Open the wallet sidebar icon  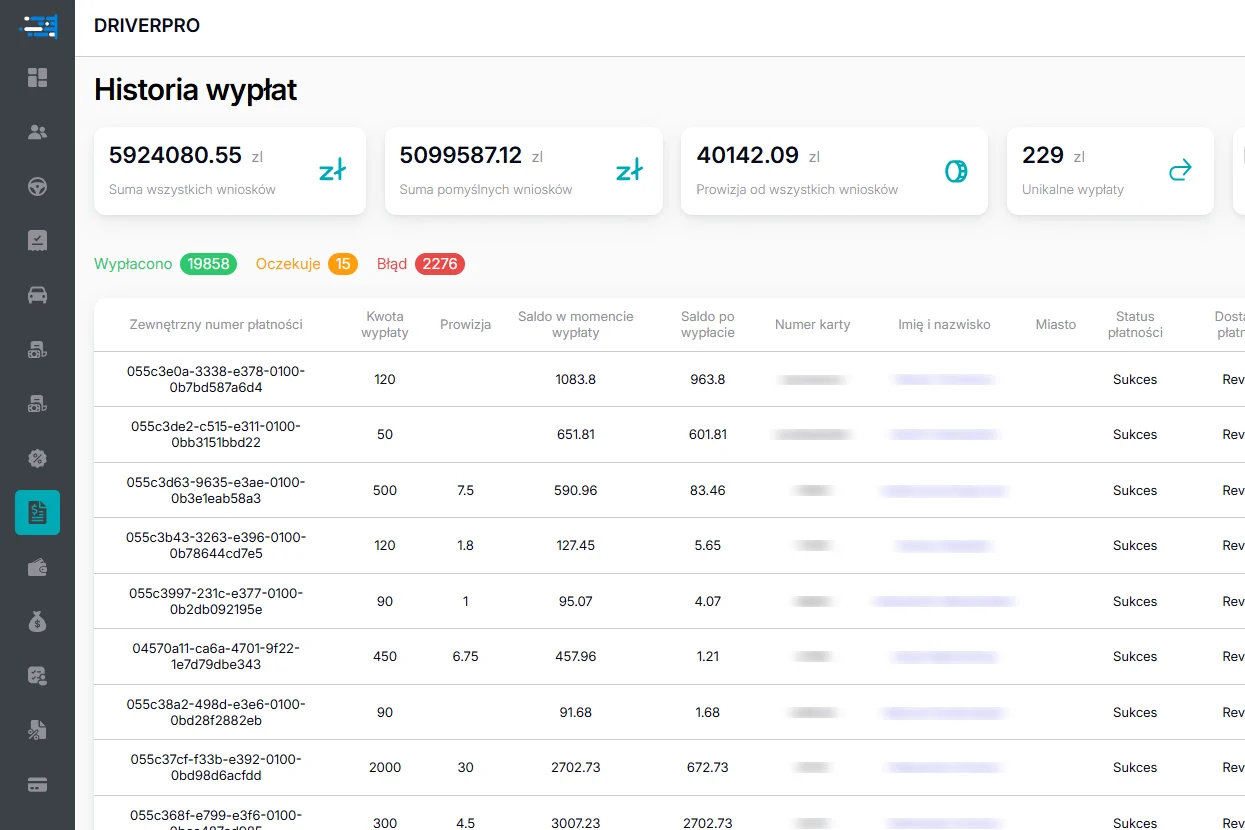37,567
